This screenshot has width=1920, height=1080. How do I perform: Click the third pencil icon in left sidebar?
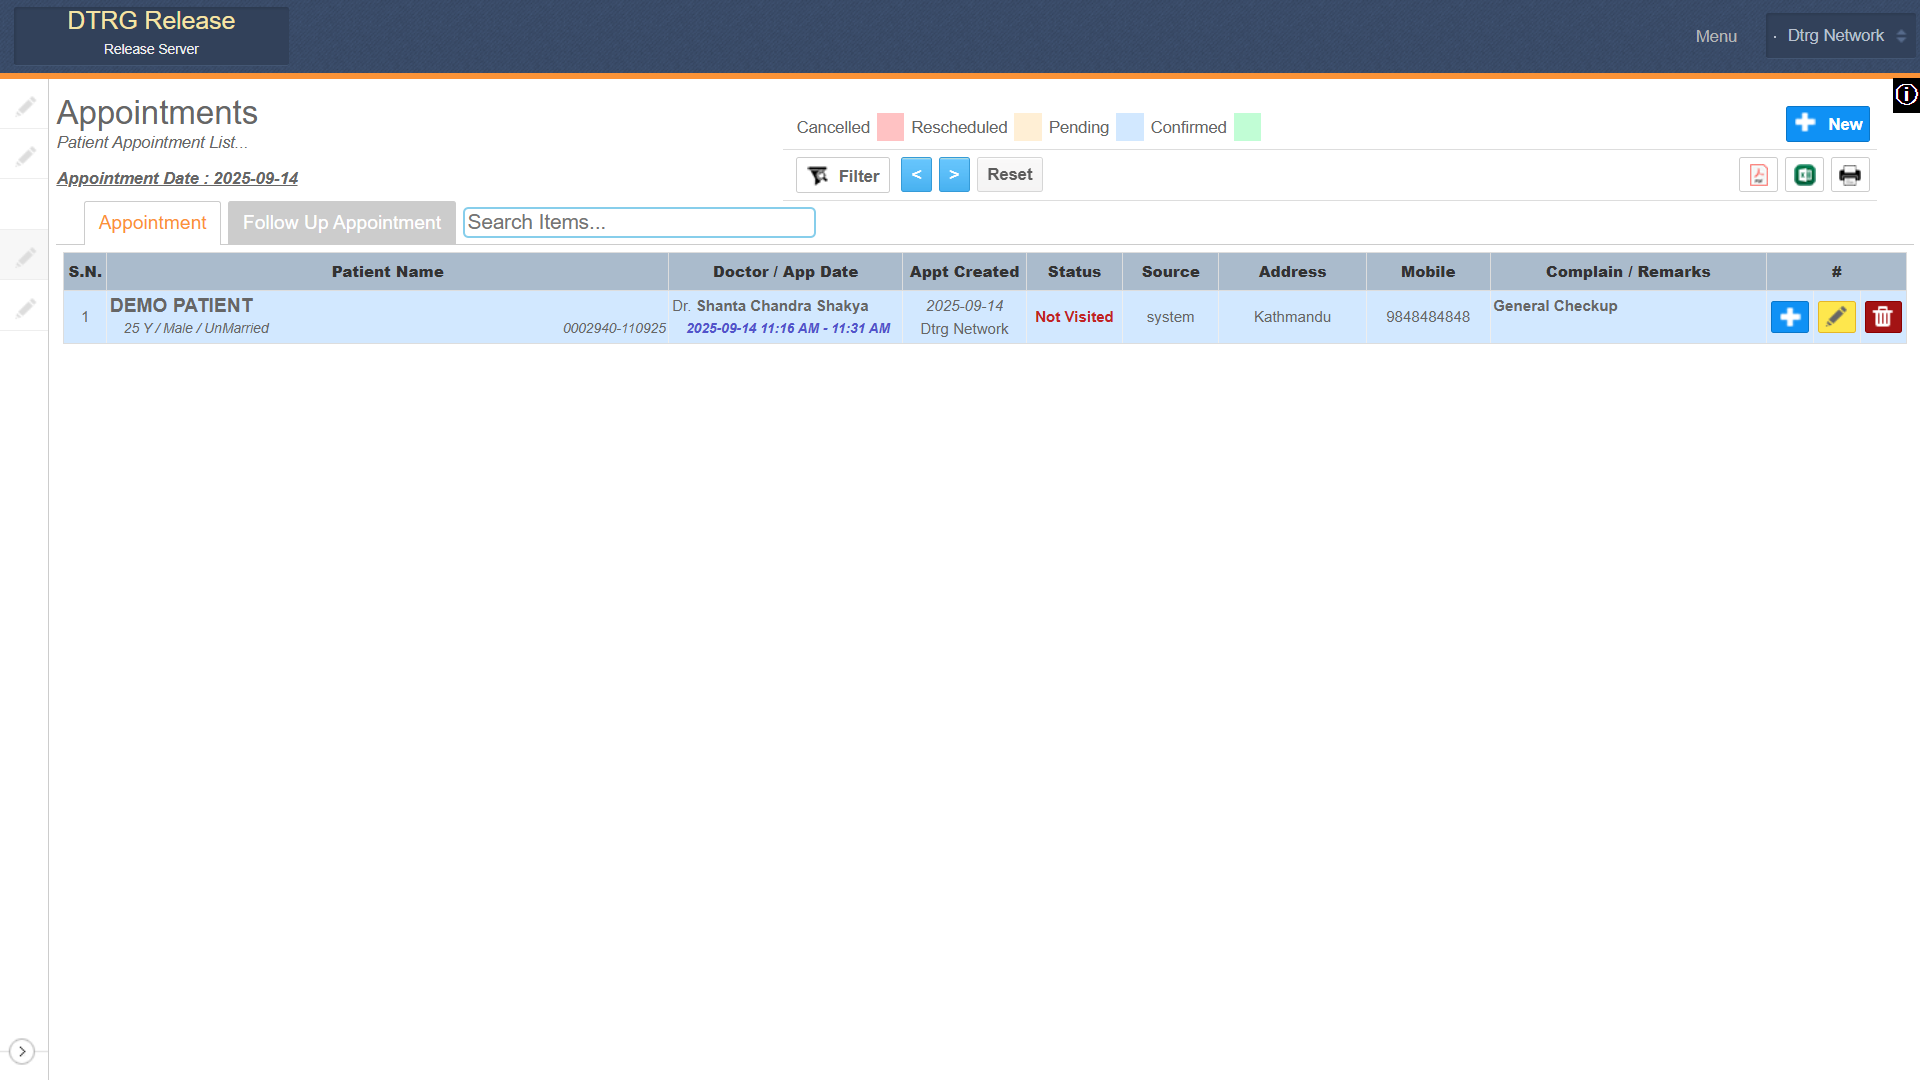click(25, 256)
